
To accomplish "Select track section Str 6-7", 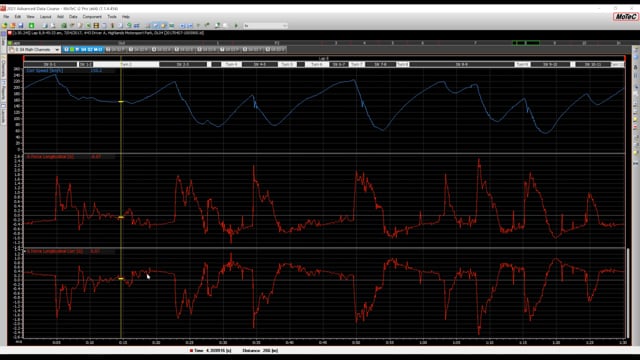I will click(339, 64).
